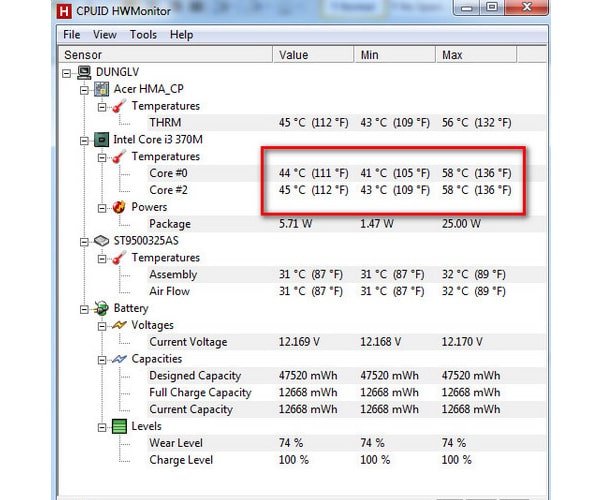Image resolution: width=600 pixels, height=500 pixels.
Task: Click the 25.00 W max value
Action: point(461,224)
